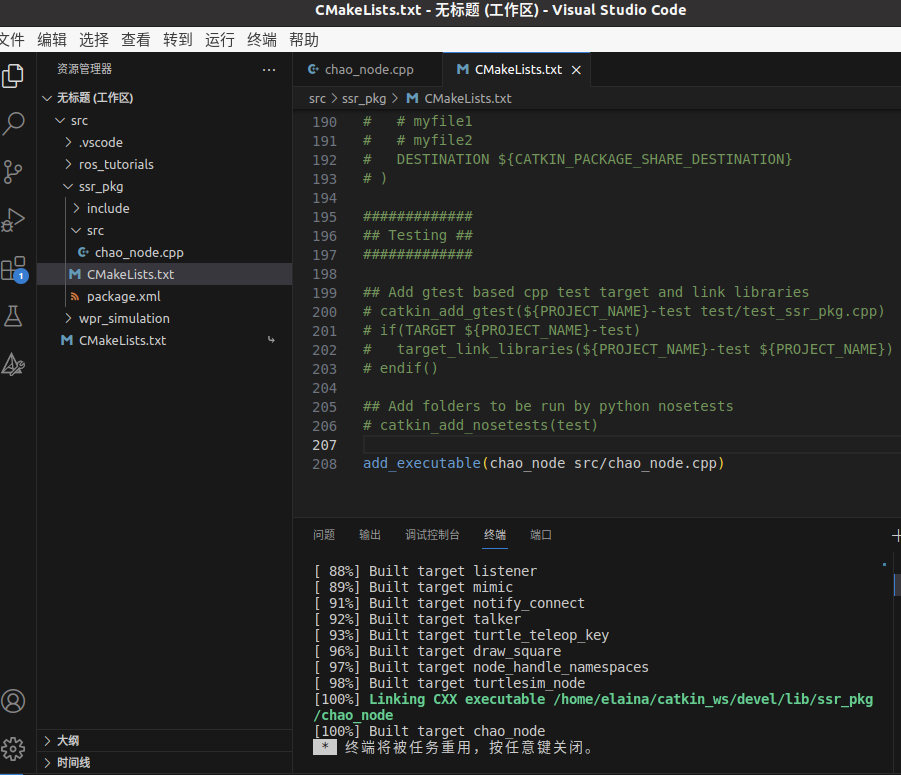This screenshot has width=901, height=775.
Task: Click the '# endif()' comment line
Action: [401, 368]
